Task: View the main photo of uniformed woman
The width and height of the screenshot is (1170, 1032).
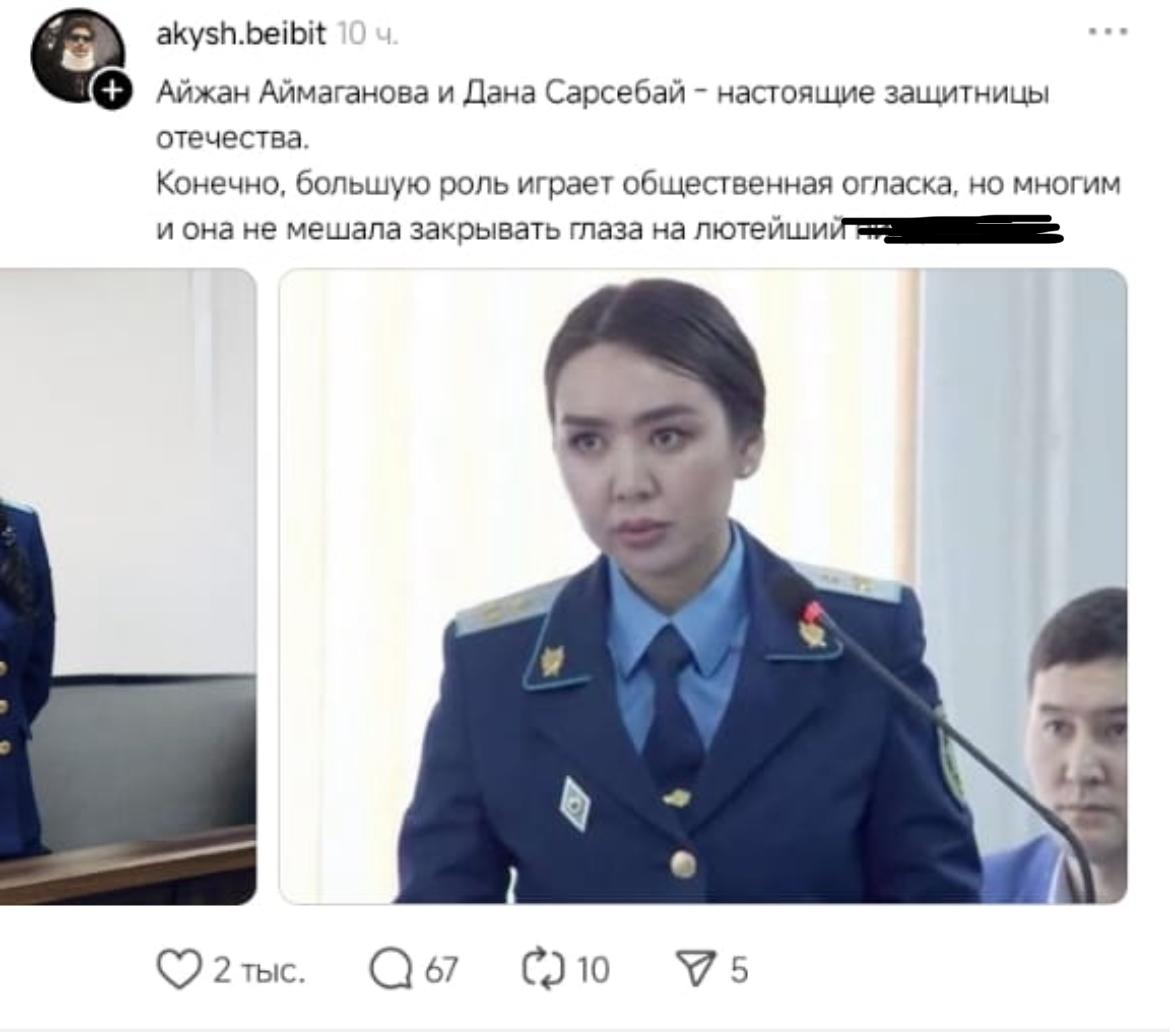Action: pyautogui.click(x=703, y=586)
